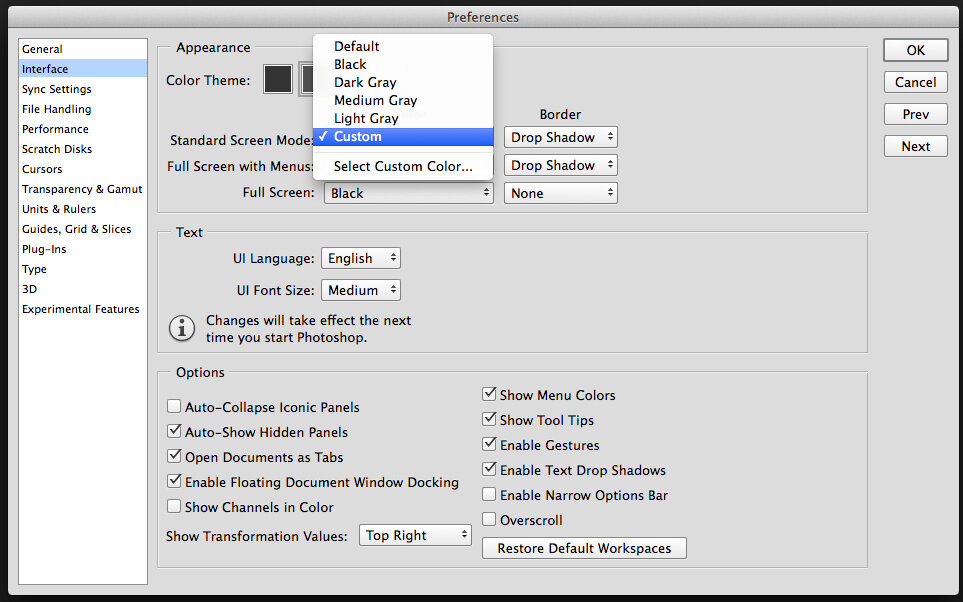Open 3D preferences category
Image resolution: width=963 pixels, height=602 pixels.
83,289
